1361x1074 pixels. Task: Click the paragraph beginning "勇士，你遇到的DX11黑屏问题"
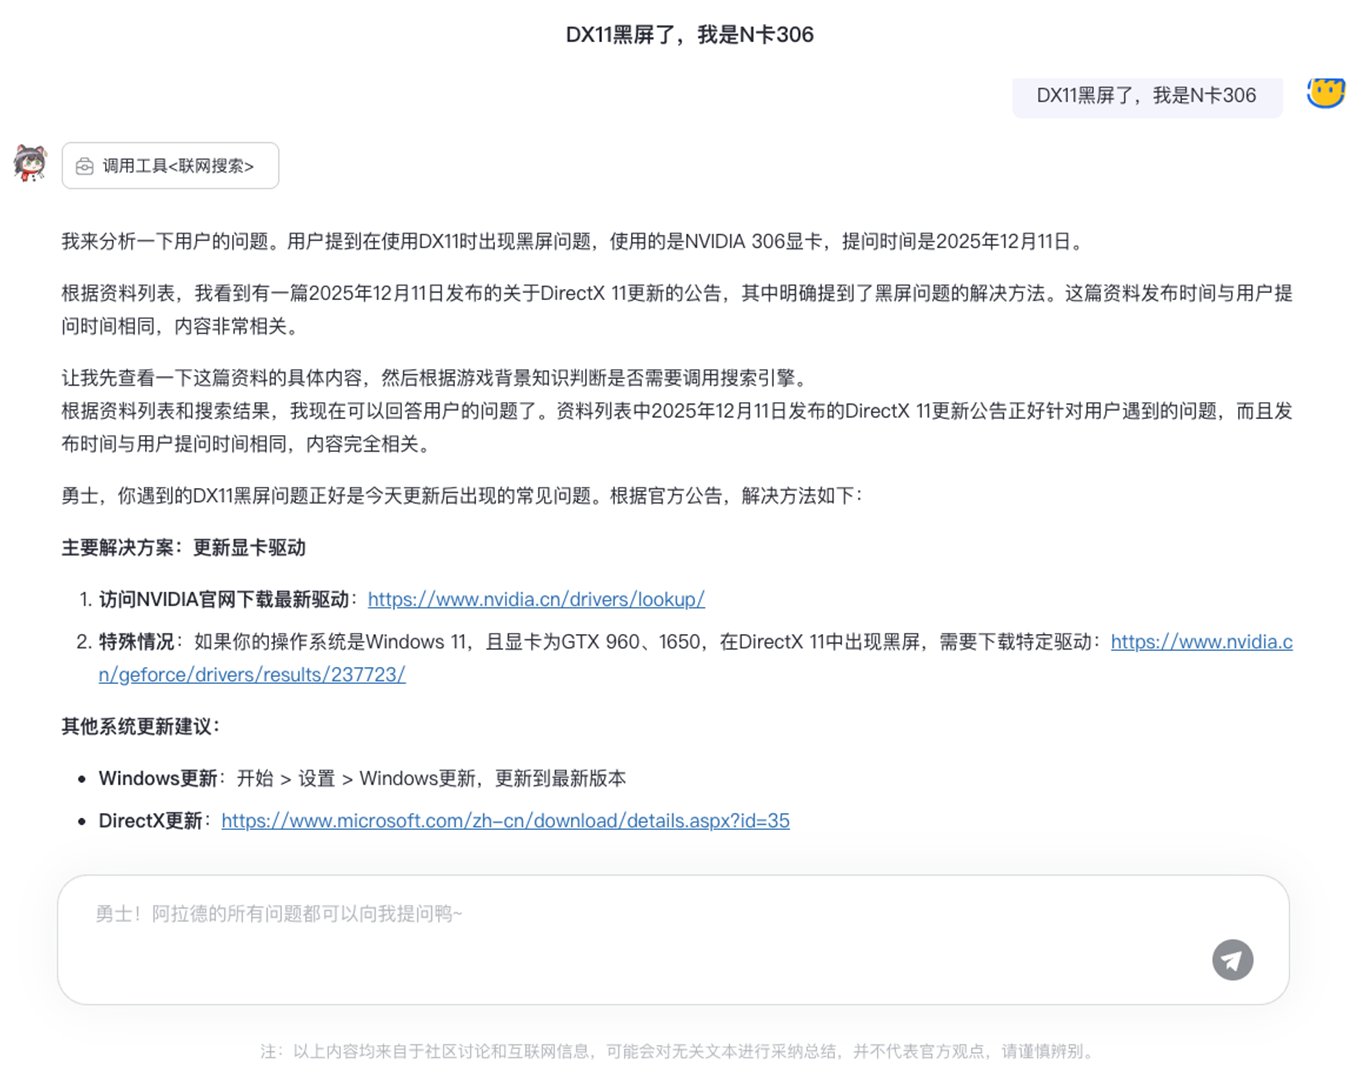(461, 496)
